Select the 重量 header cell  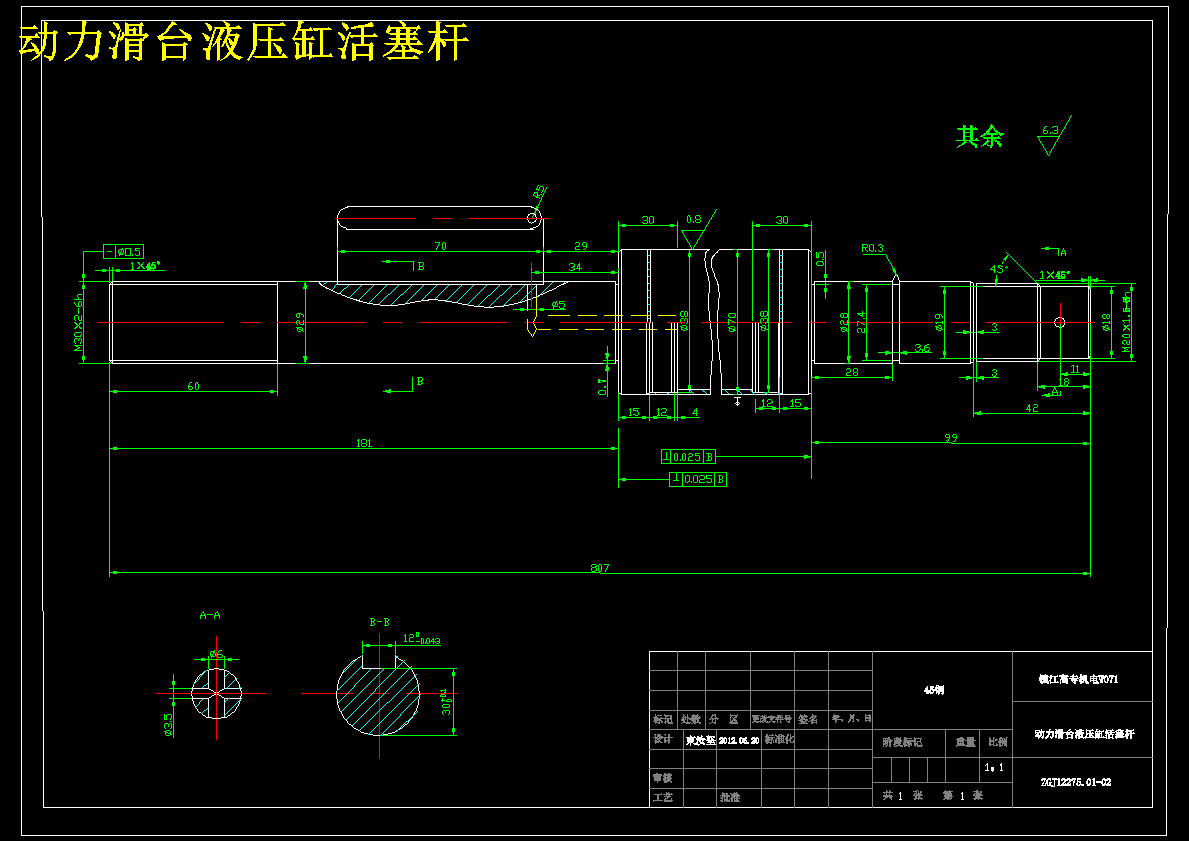tap(965, 742)
